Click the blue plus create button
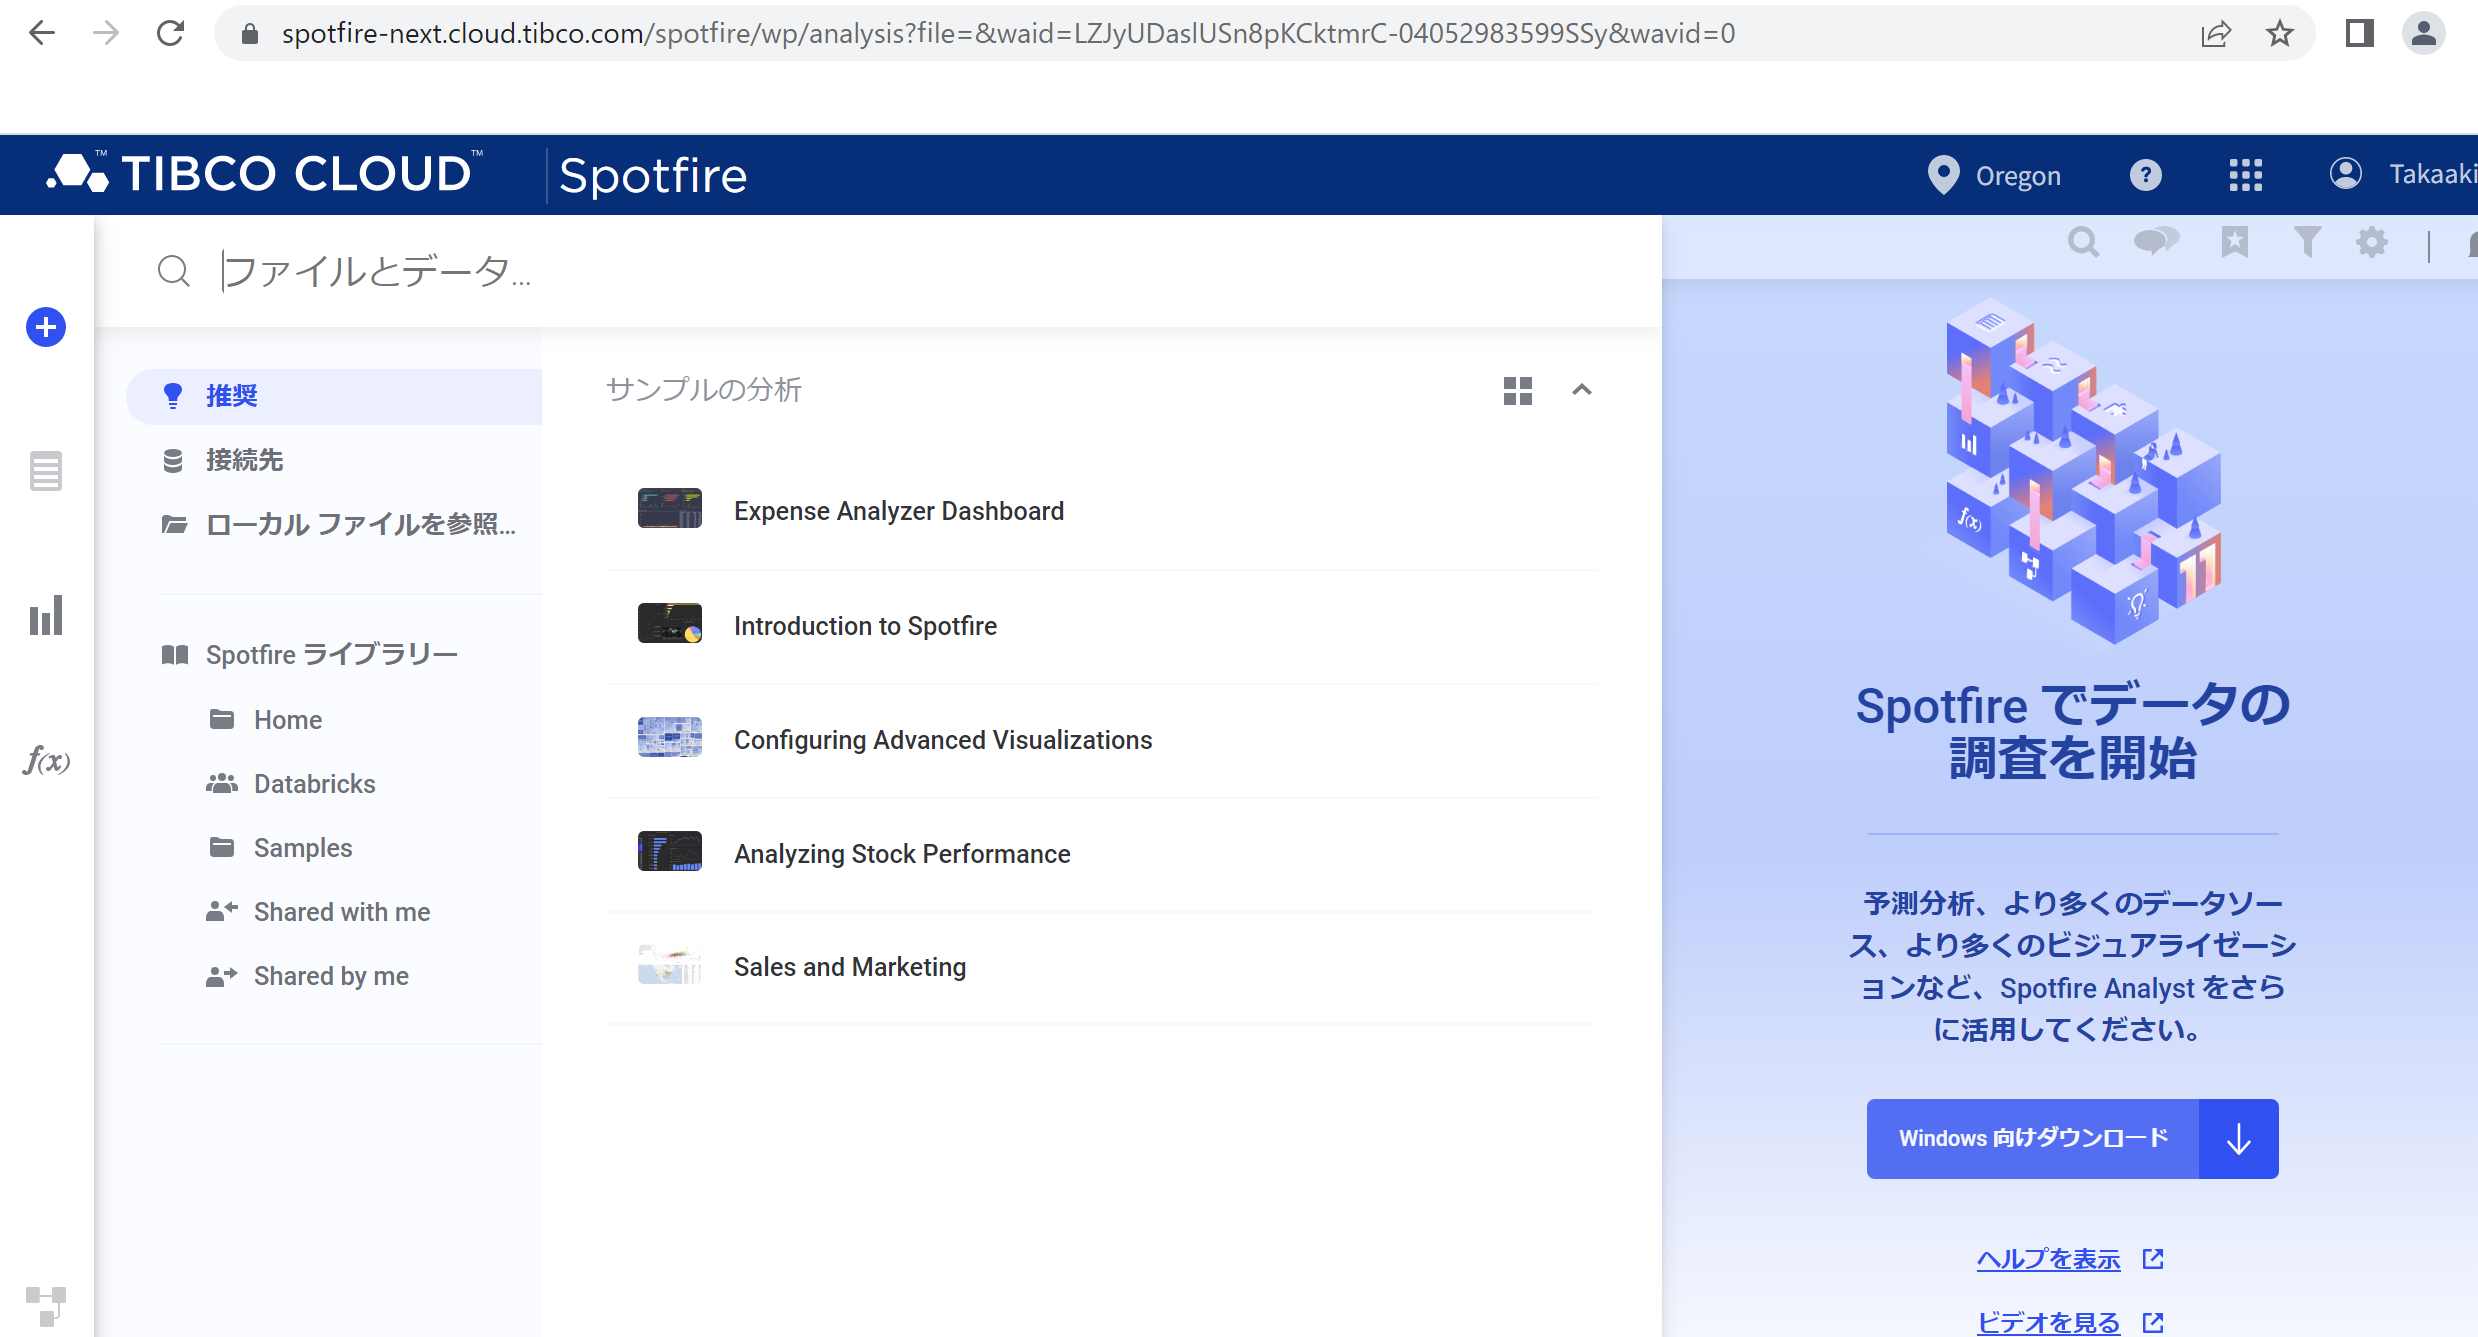 click(46, 327)
